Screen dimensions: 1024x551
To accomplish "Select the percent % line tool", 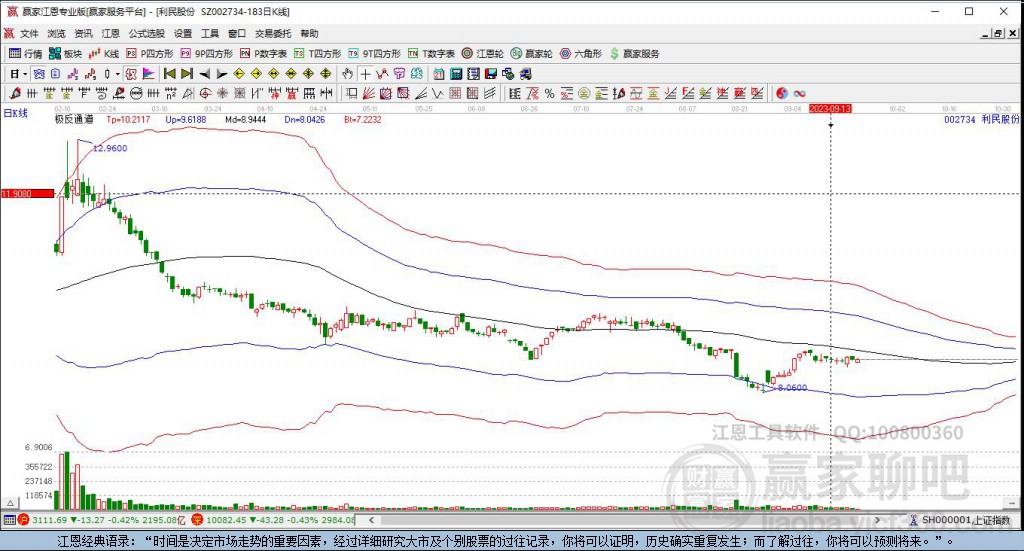I will click(549, 93).
